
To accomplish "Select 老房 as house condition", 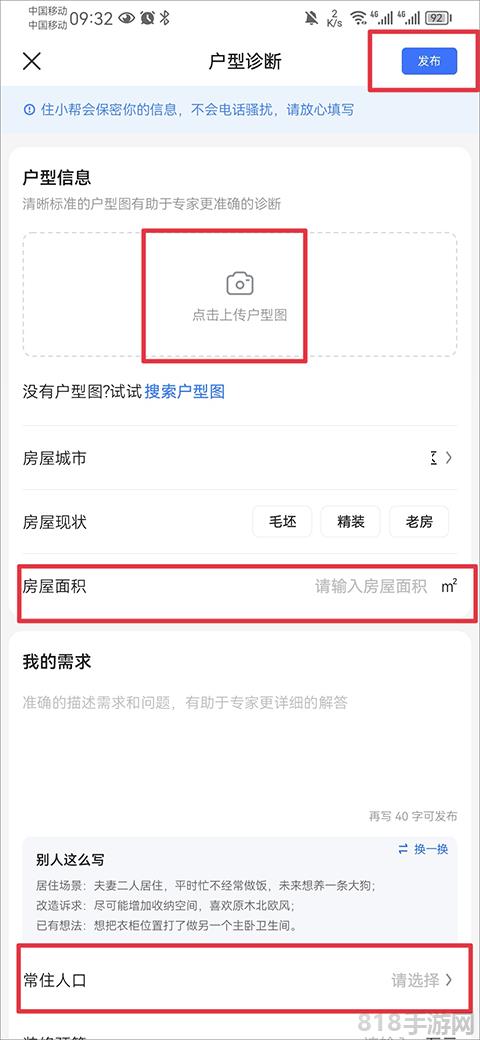I will 419,521.
